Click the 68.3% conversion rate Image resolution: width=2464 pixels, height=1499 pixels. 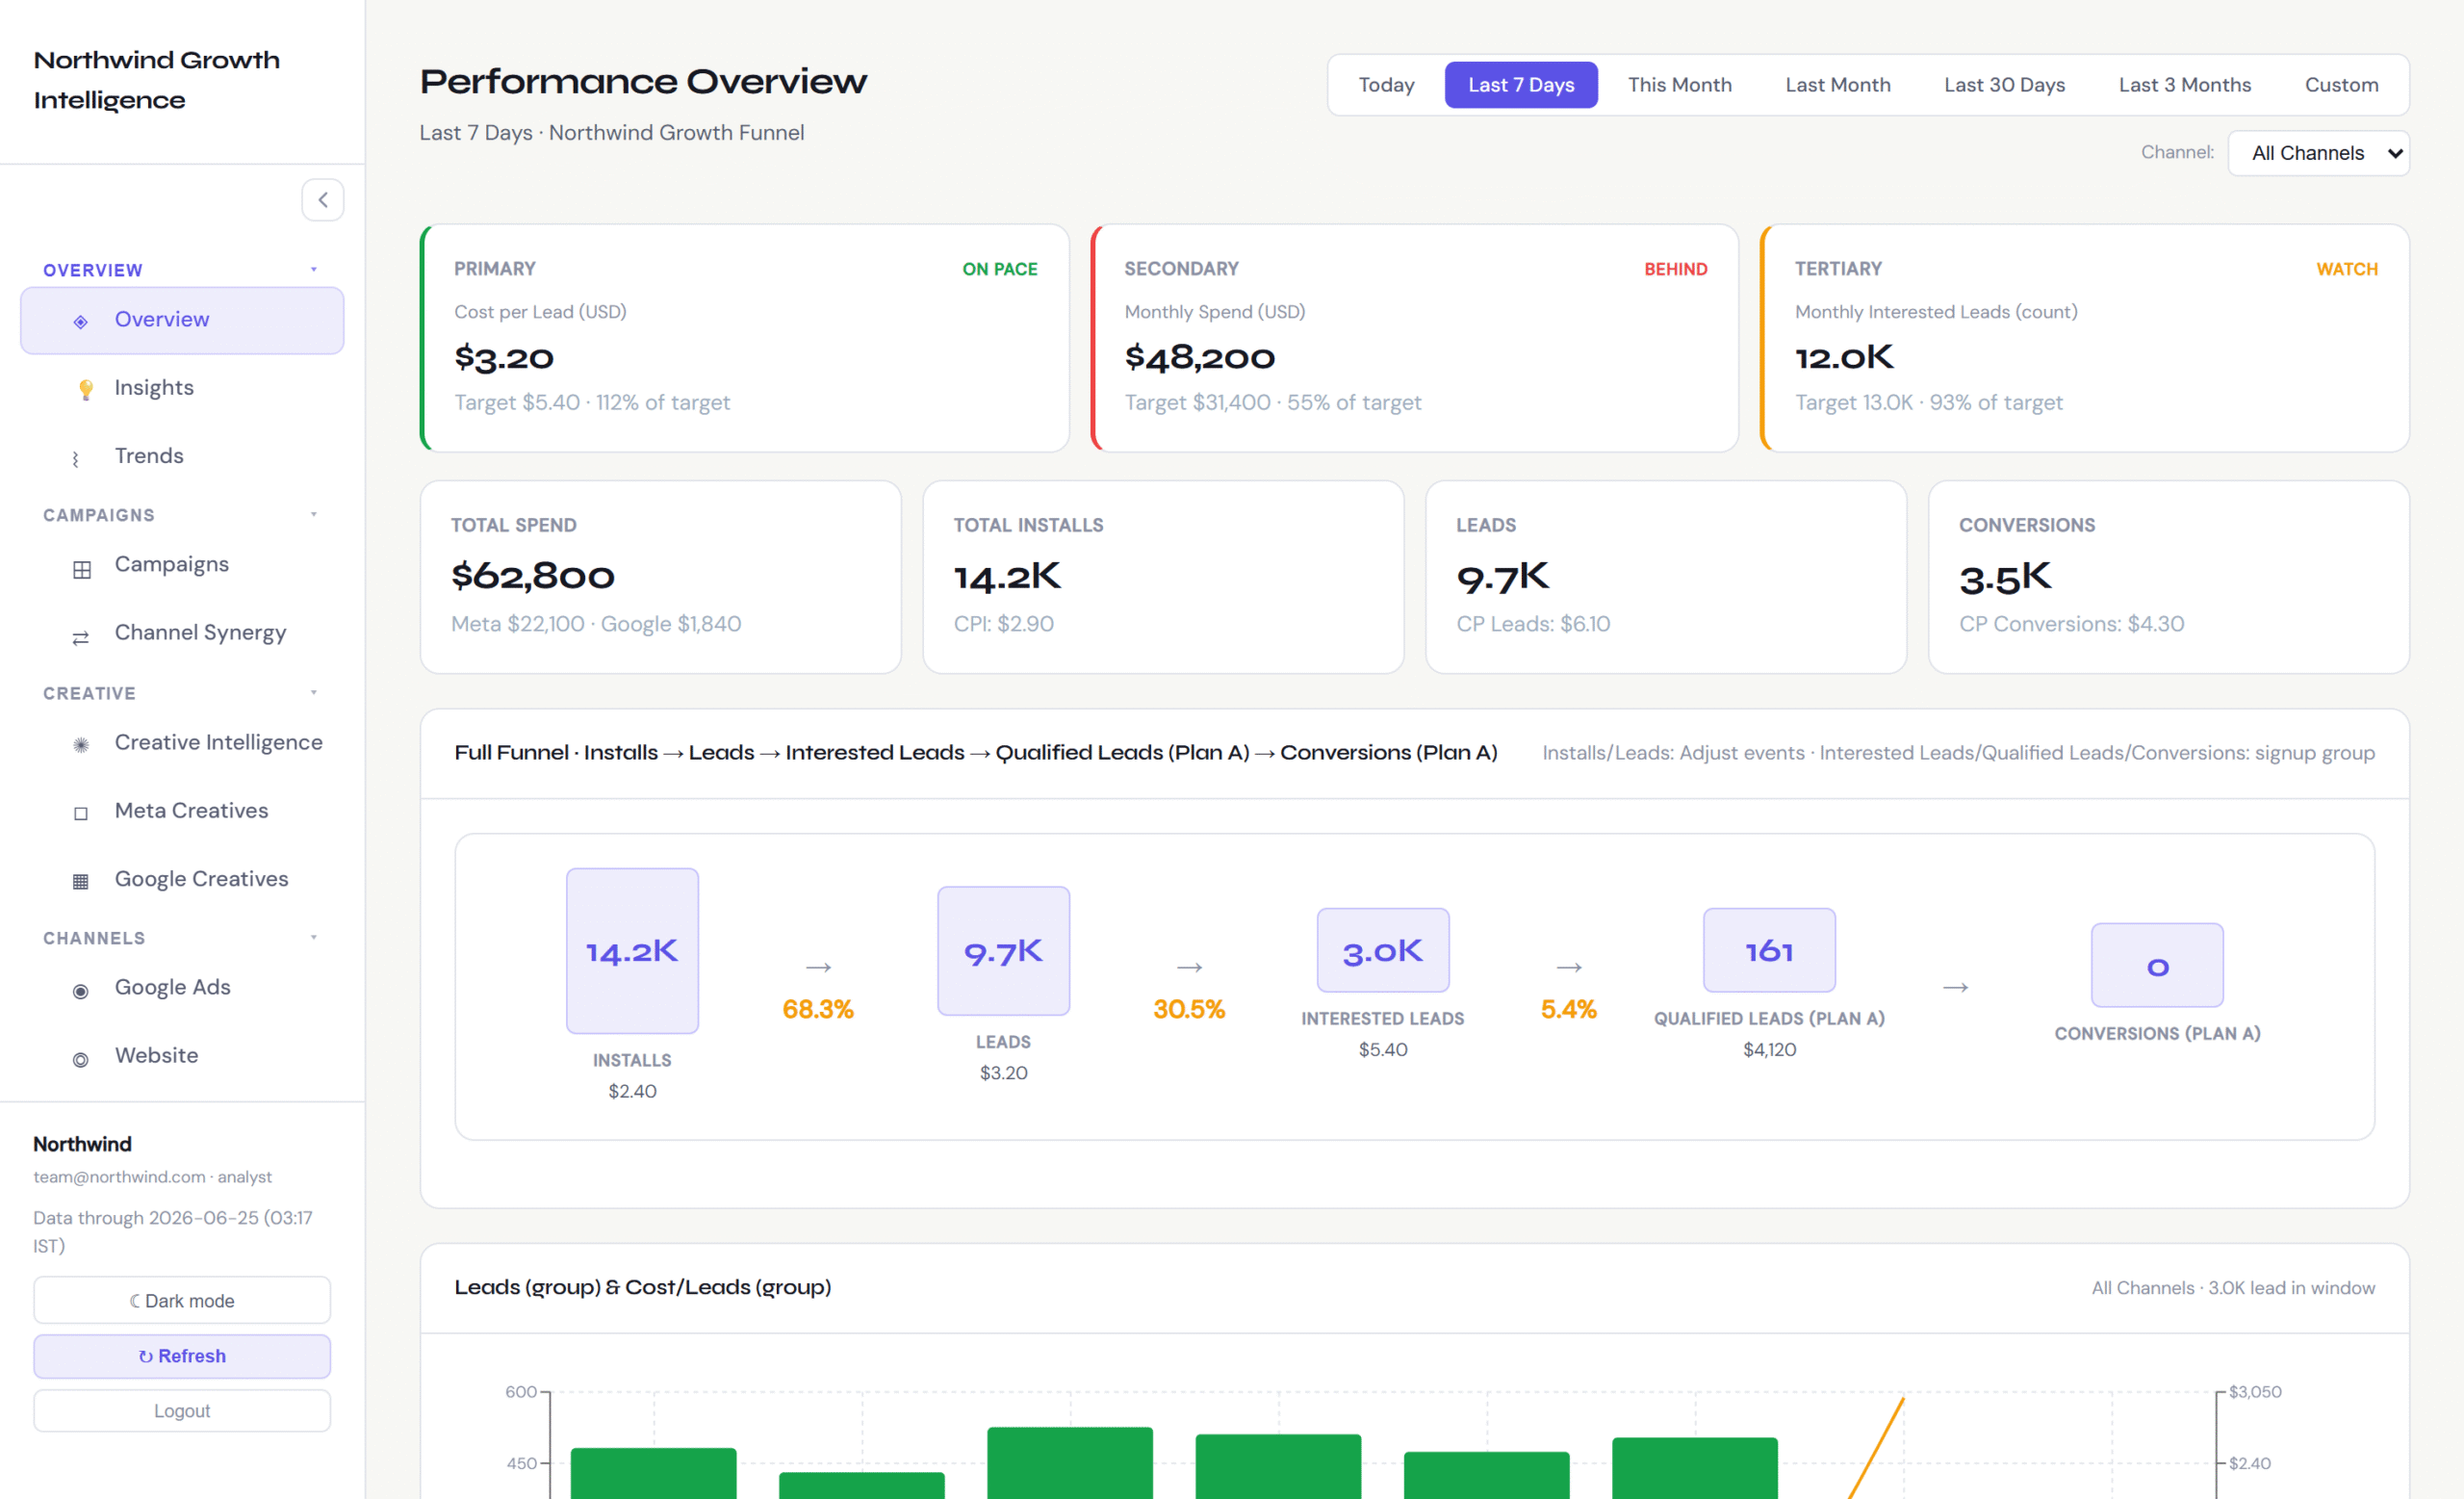(x=818, y=1009)
